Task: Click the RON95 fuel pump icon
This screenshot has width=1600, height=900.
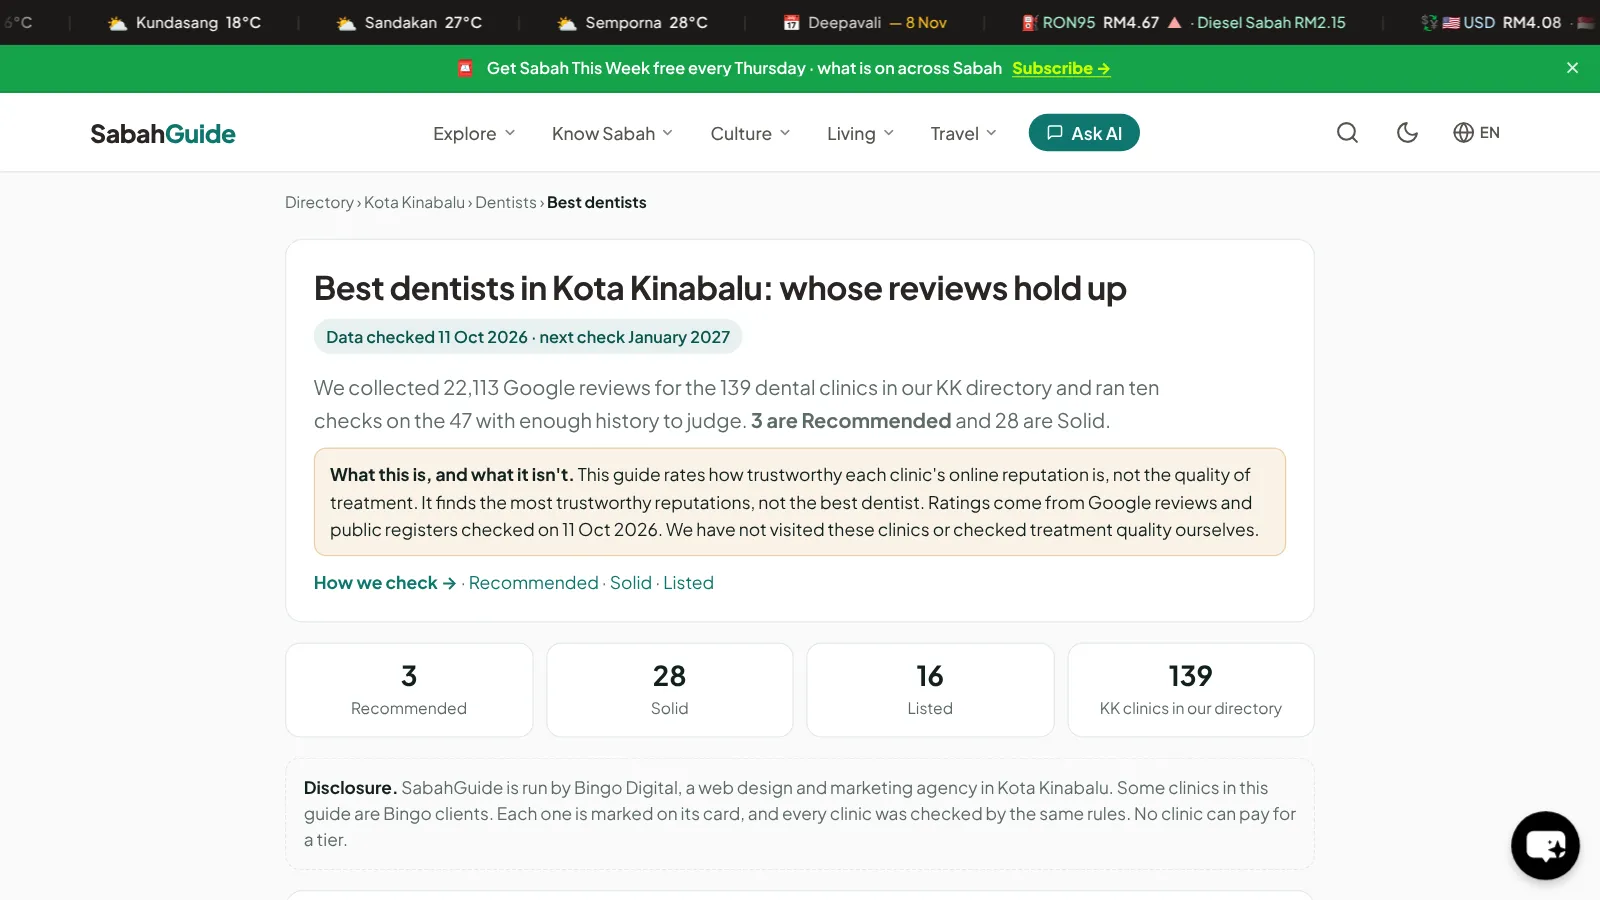Action: pyautogui.click(x=1029, y=23)
